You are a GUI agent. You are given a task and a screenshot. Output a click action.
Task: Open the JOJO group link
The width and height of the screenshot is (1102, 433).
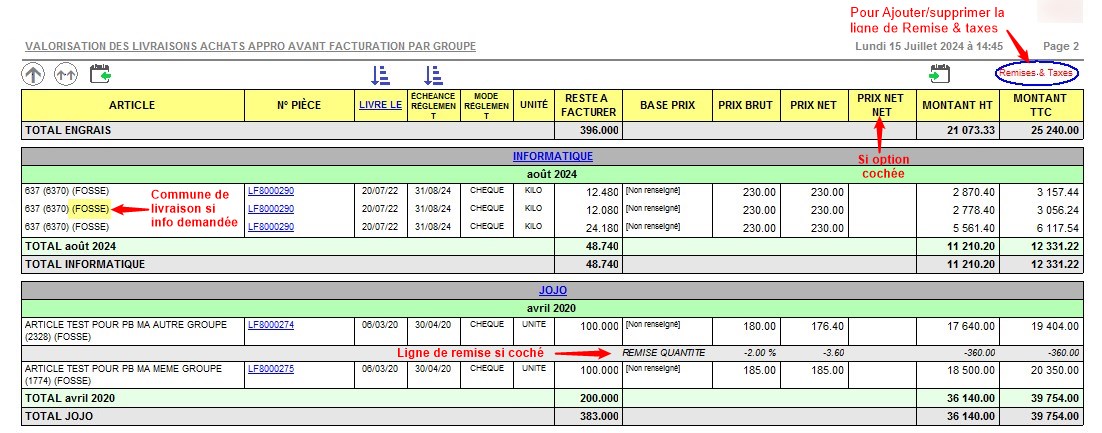tap(552, 290)
